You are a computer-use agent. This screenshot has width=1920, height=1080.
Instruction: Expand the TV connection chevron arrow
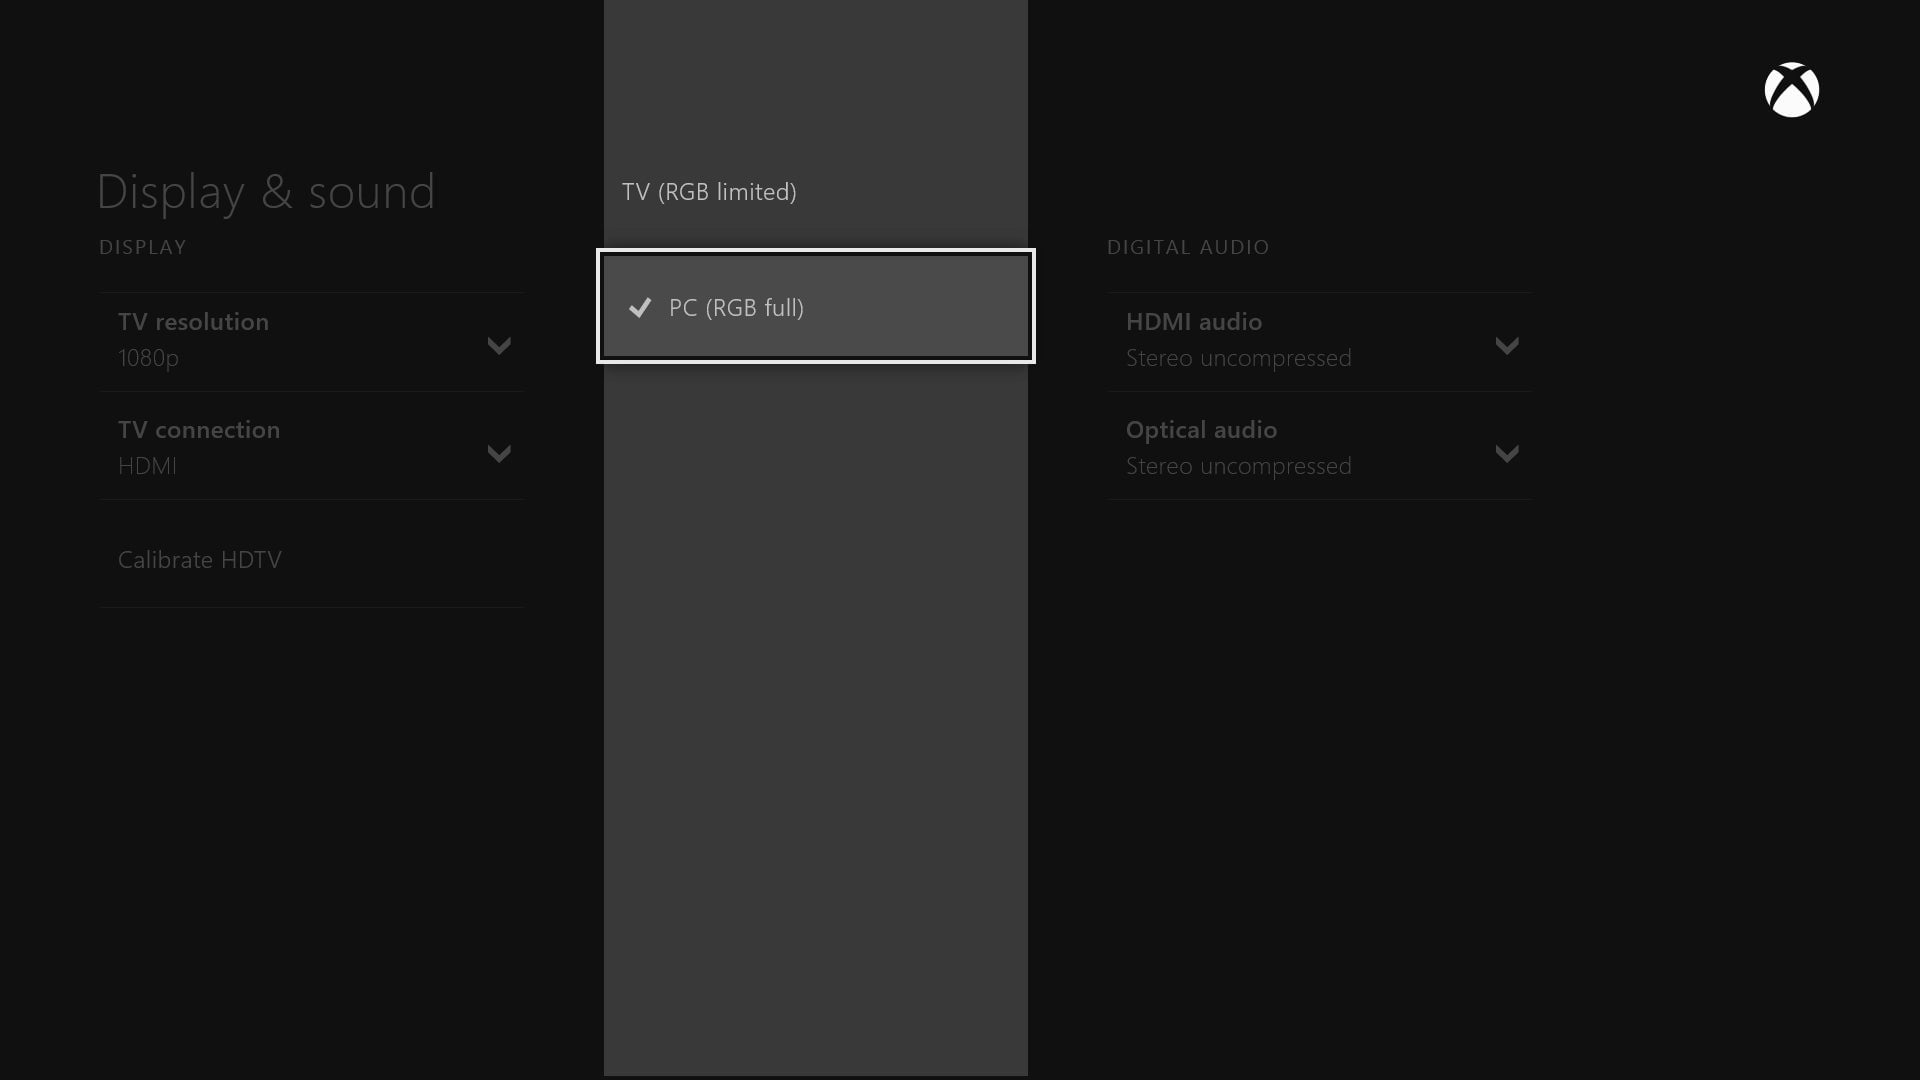pyautogui.click(x=498, y=454)
